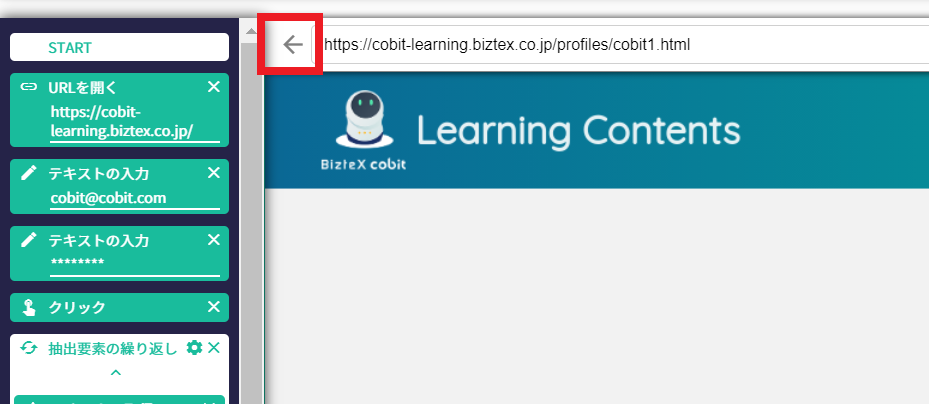Select the START block

(120, 47)
